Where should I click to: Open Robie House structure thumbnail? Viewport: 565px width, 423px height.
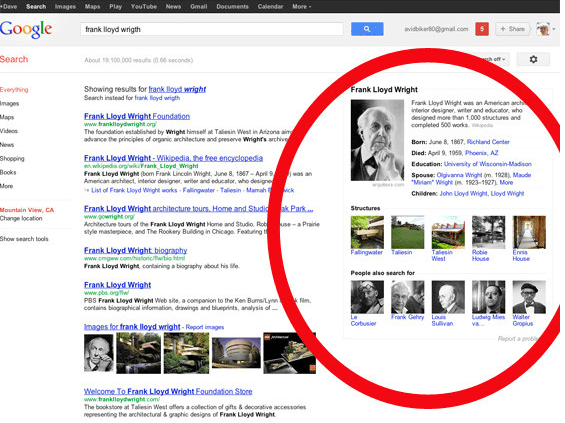(x=489, y=232)
